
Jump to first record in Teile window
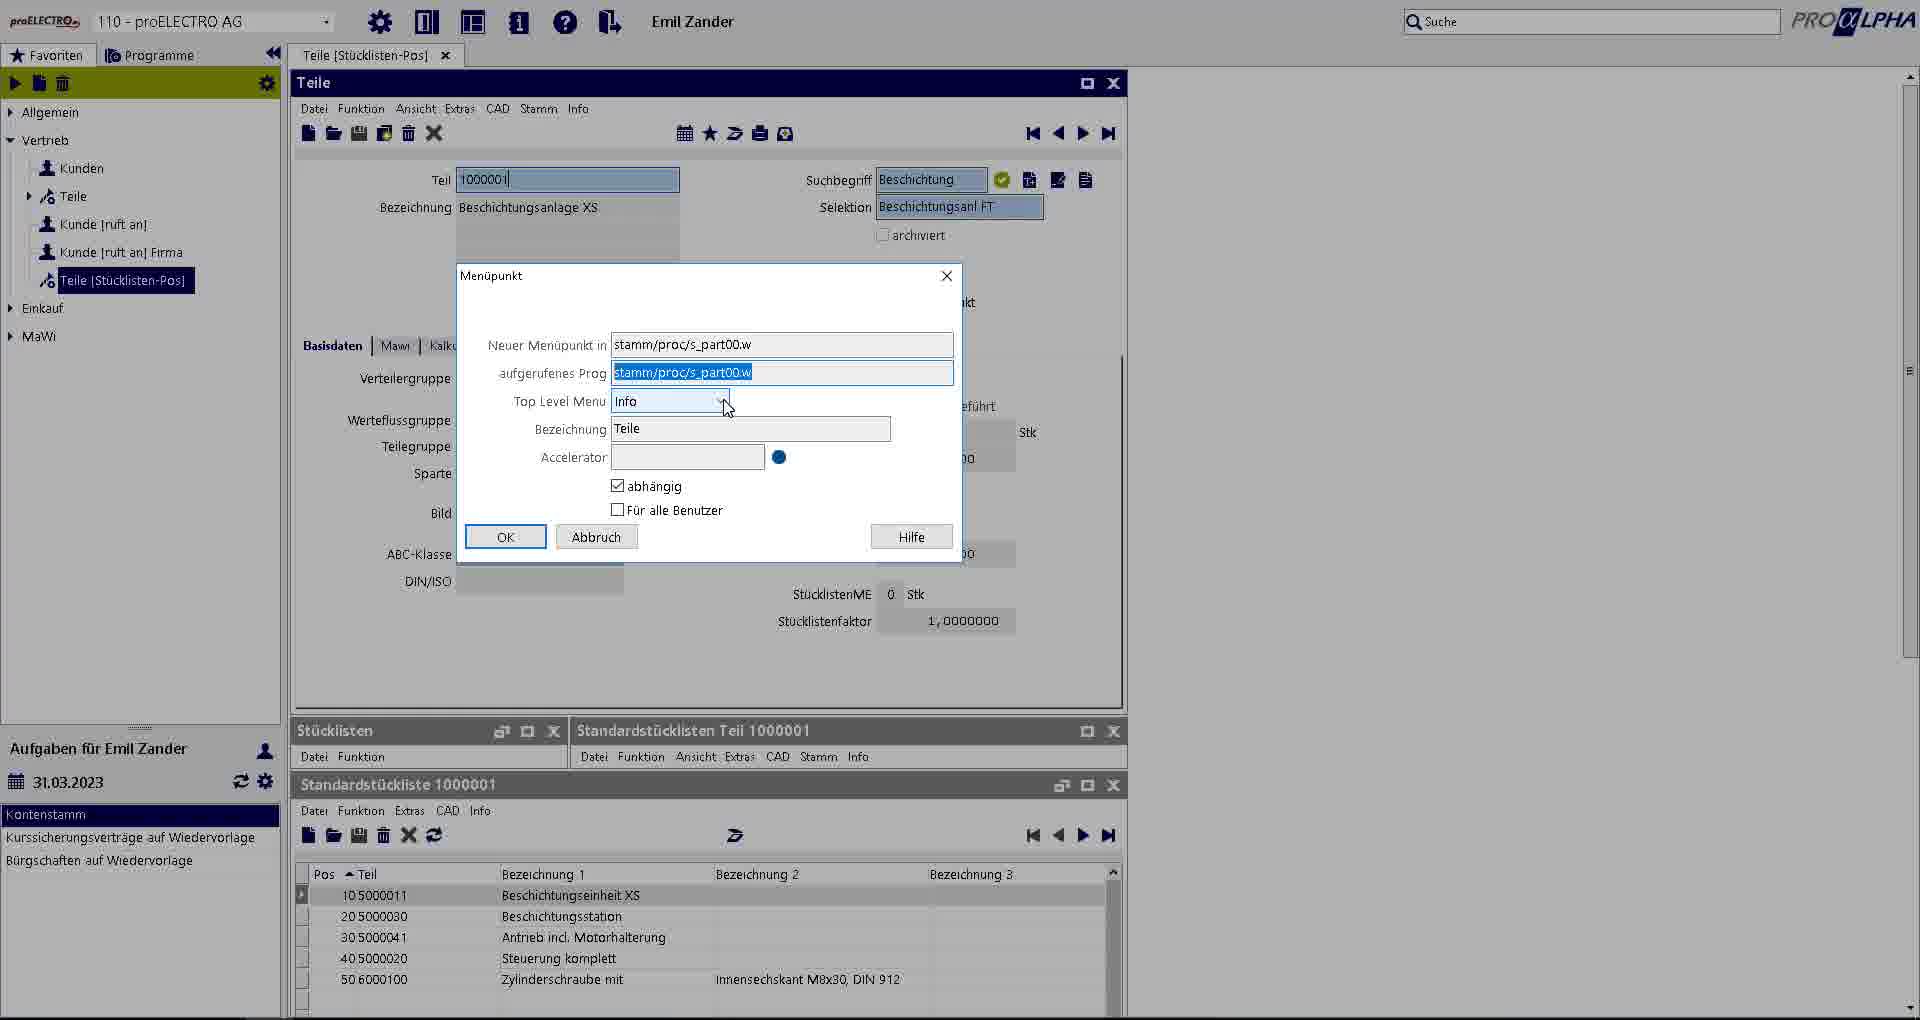pos(1033,133)
